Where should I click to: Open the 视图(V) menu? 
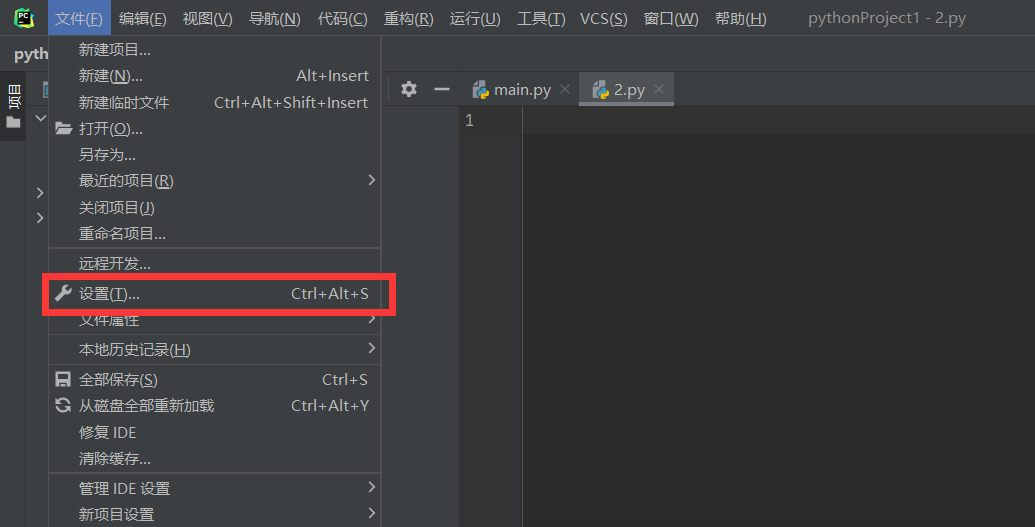pos(207,18)
